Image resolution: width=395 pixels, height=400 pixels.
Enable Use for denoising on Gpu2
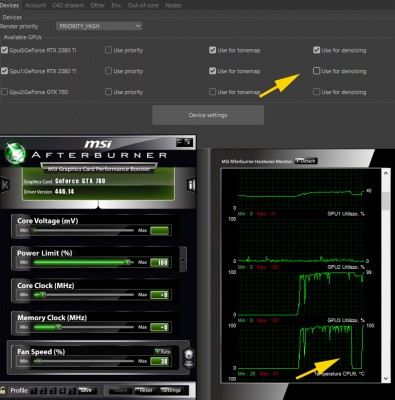[x=317, y=92]
